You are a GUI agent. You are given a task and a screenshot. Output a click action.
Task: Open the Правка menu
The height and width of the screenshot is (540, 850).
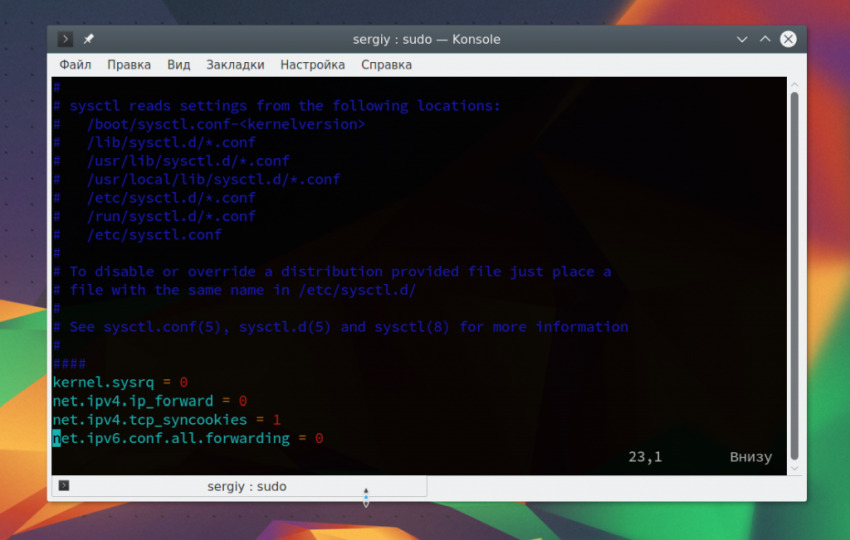[x=129, y=65]
